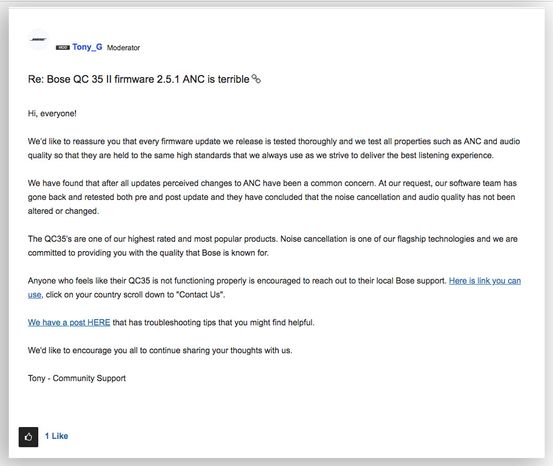Give the post a thumbs-up
553x466 pixels.
pos(28,437)
